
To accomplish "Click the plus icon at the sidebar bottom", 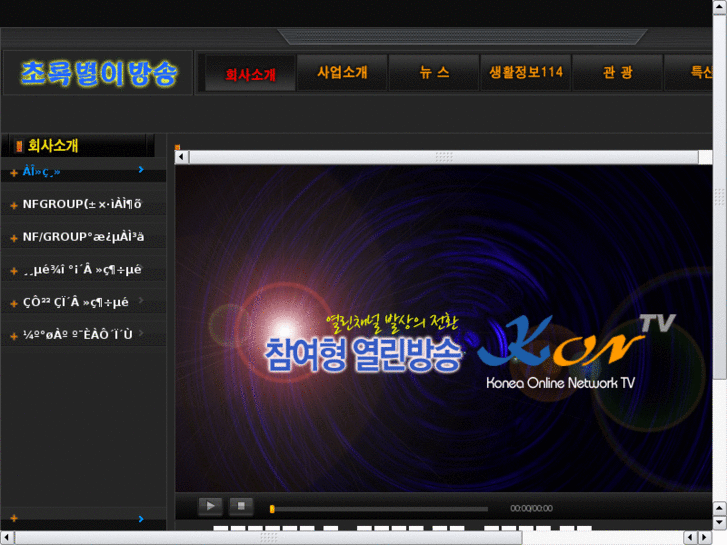I will pos(14,518).
